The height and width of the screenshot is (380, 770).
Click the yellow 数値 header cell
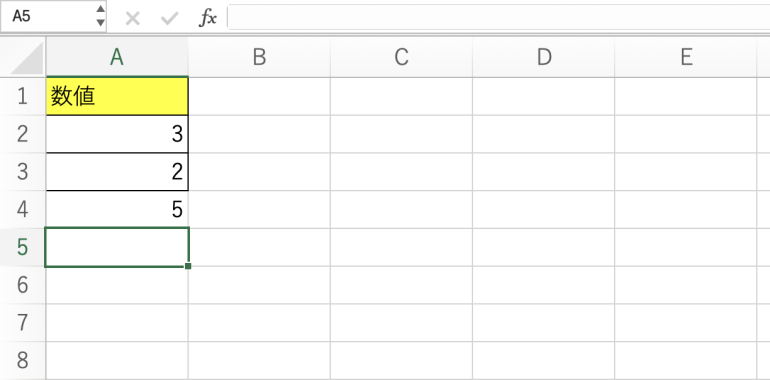click(x=117, y=97)
